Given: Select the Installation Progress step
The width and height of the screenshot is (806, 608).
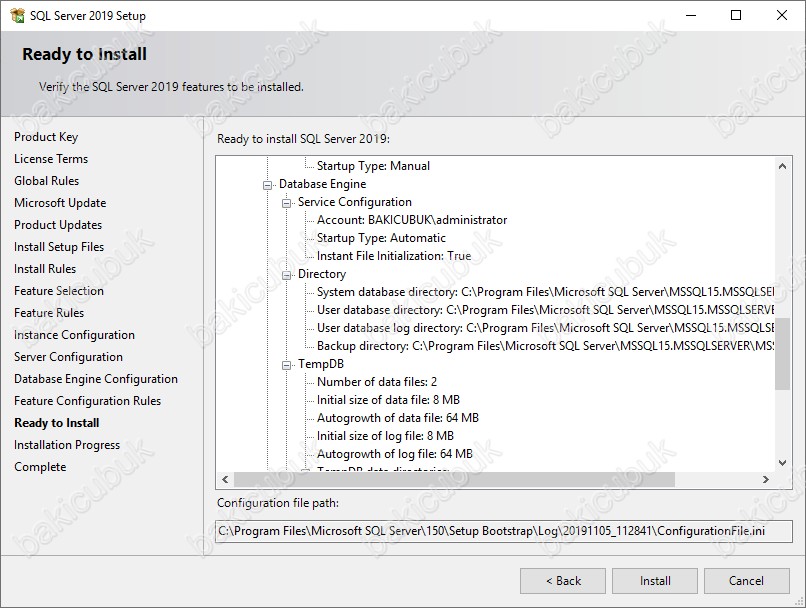Looking at the screenshot, I should coord(67,445).
